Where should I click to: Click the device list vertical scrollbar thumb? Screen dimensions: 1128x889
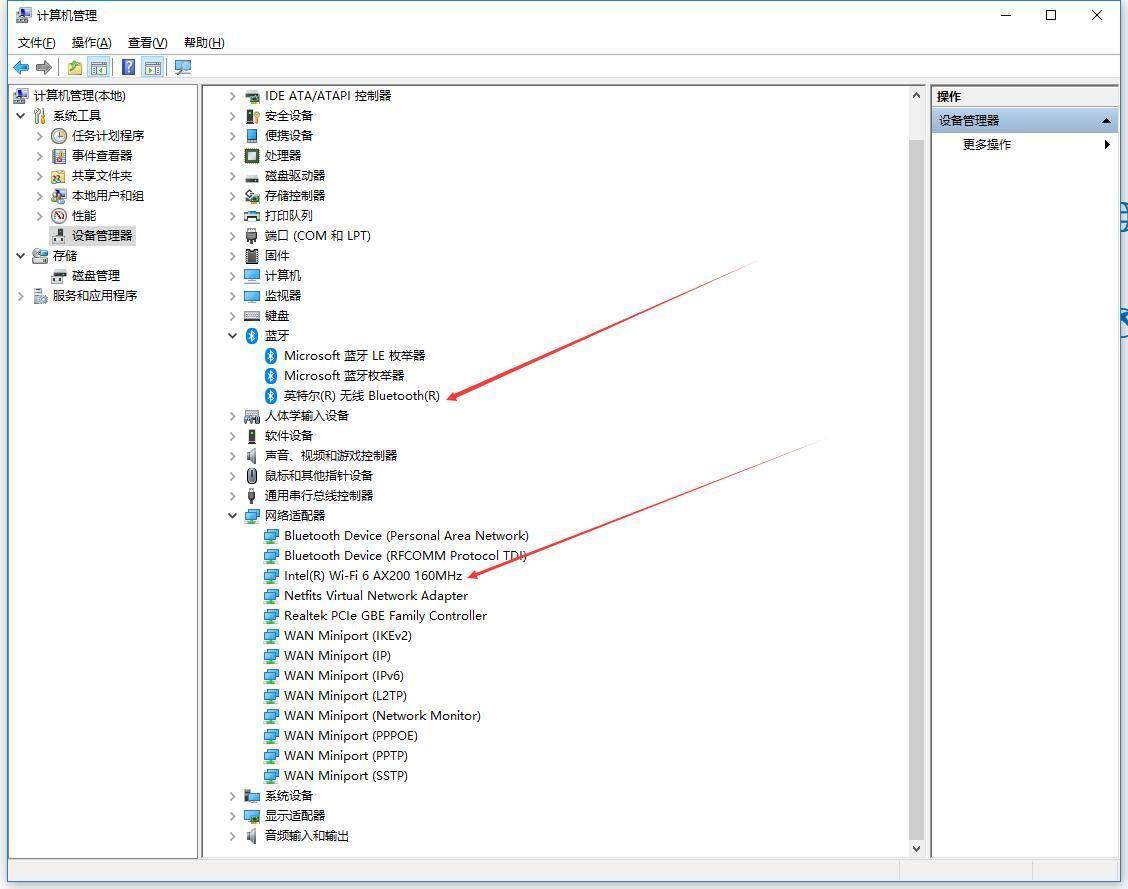coord(916,489)
